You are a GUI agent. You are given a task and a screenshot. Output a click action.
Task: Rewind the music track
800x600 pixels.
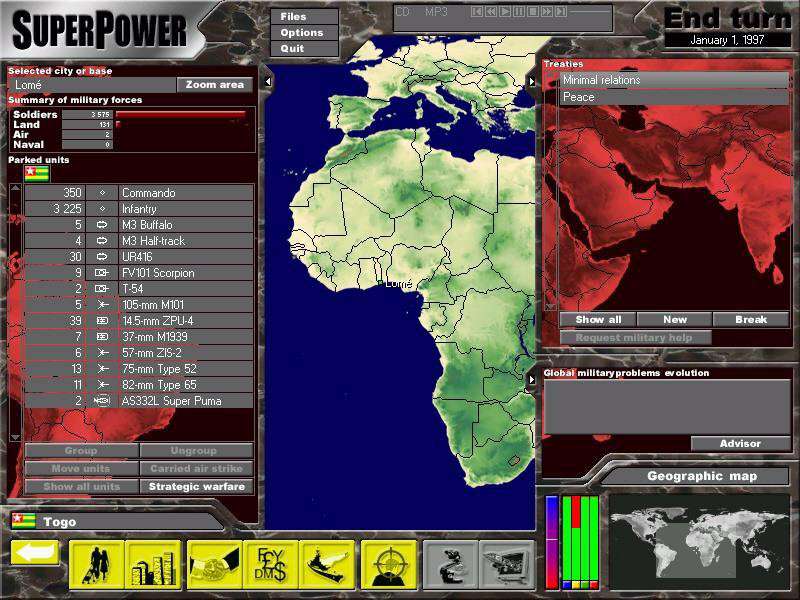(491, 11)
